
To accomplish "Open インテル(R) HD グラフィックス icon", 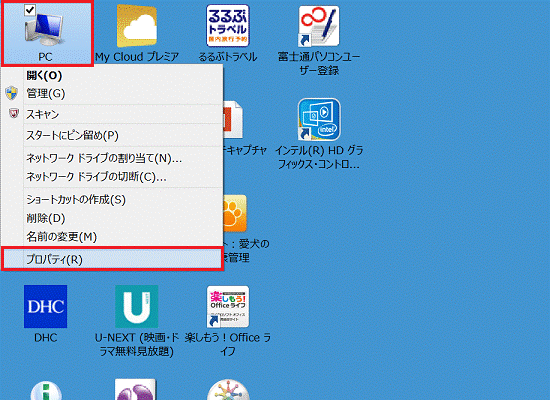I will (x=319, y=119).
